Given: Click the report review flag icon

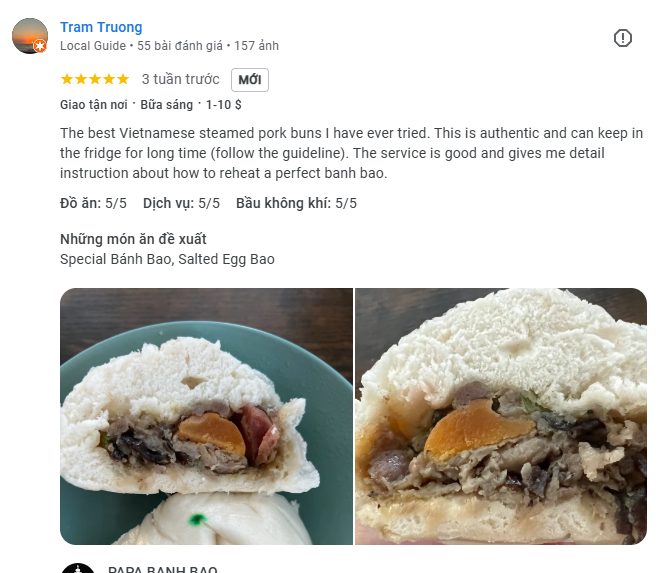Looking at the screenshot, I should coord(622,38).
